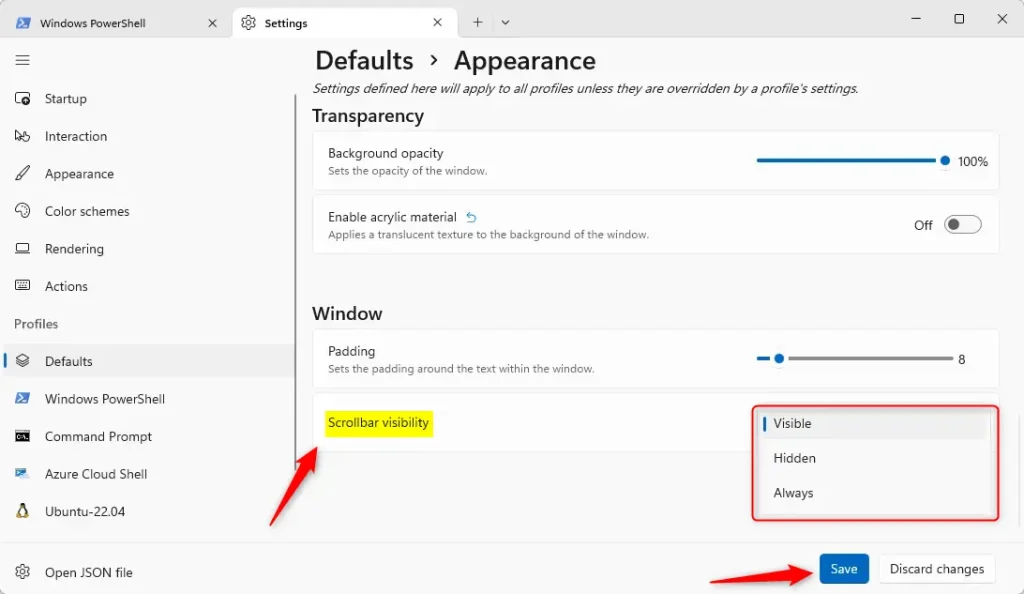The width and height of the screenshot is (1024, 594).
Task: Click the Command Prompt profile icon
Action: click(22, 436)
